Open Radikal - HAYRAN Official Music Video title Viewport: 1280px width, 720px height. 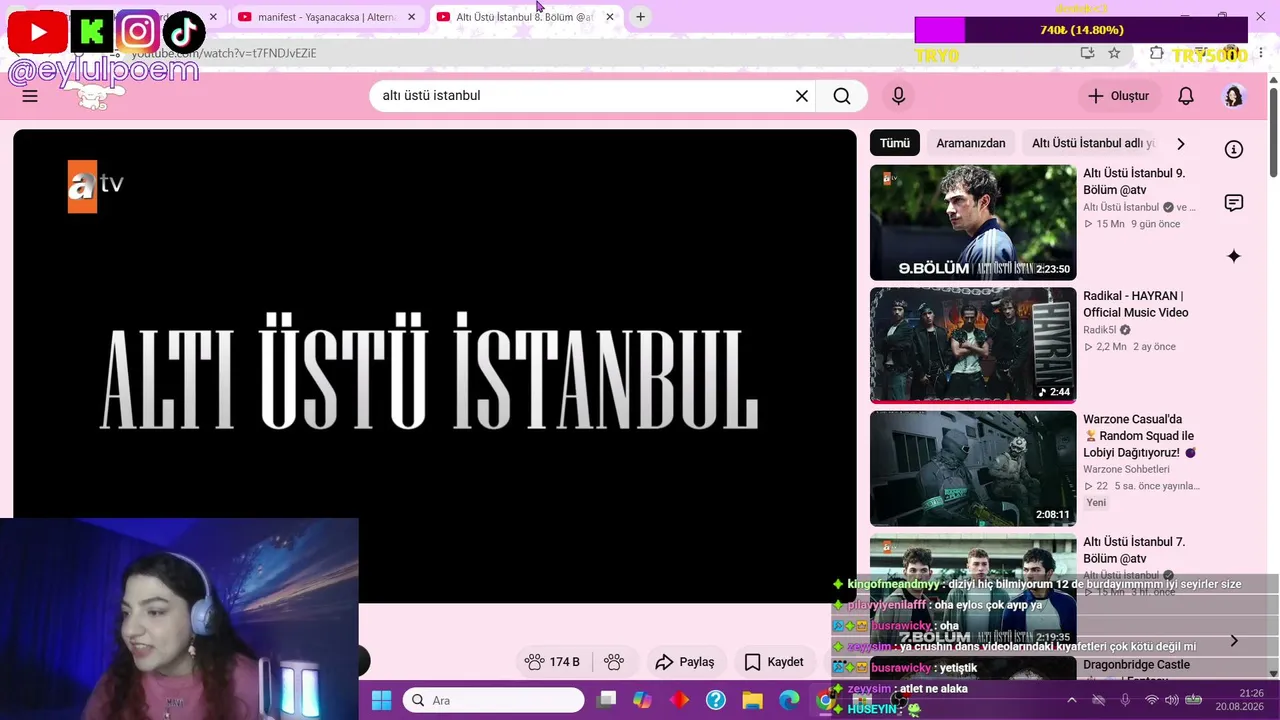click(x=1135, y=304)
